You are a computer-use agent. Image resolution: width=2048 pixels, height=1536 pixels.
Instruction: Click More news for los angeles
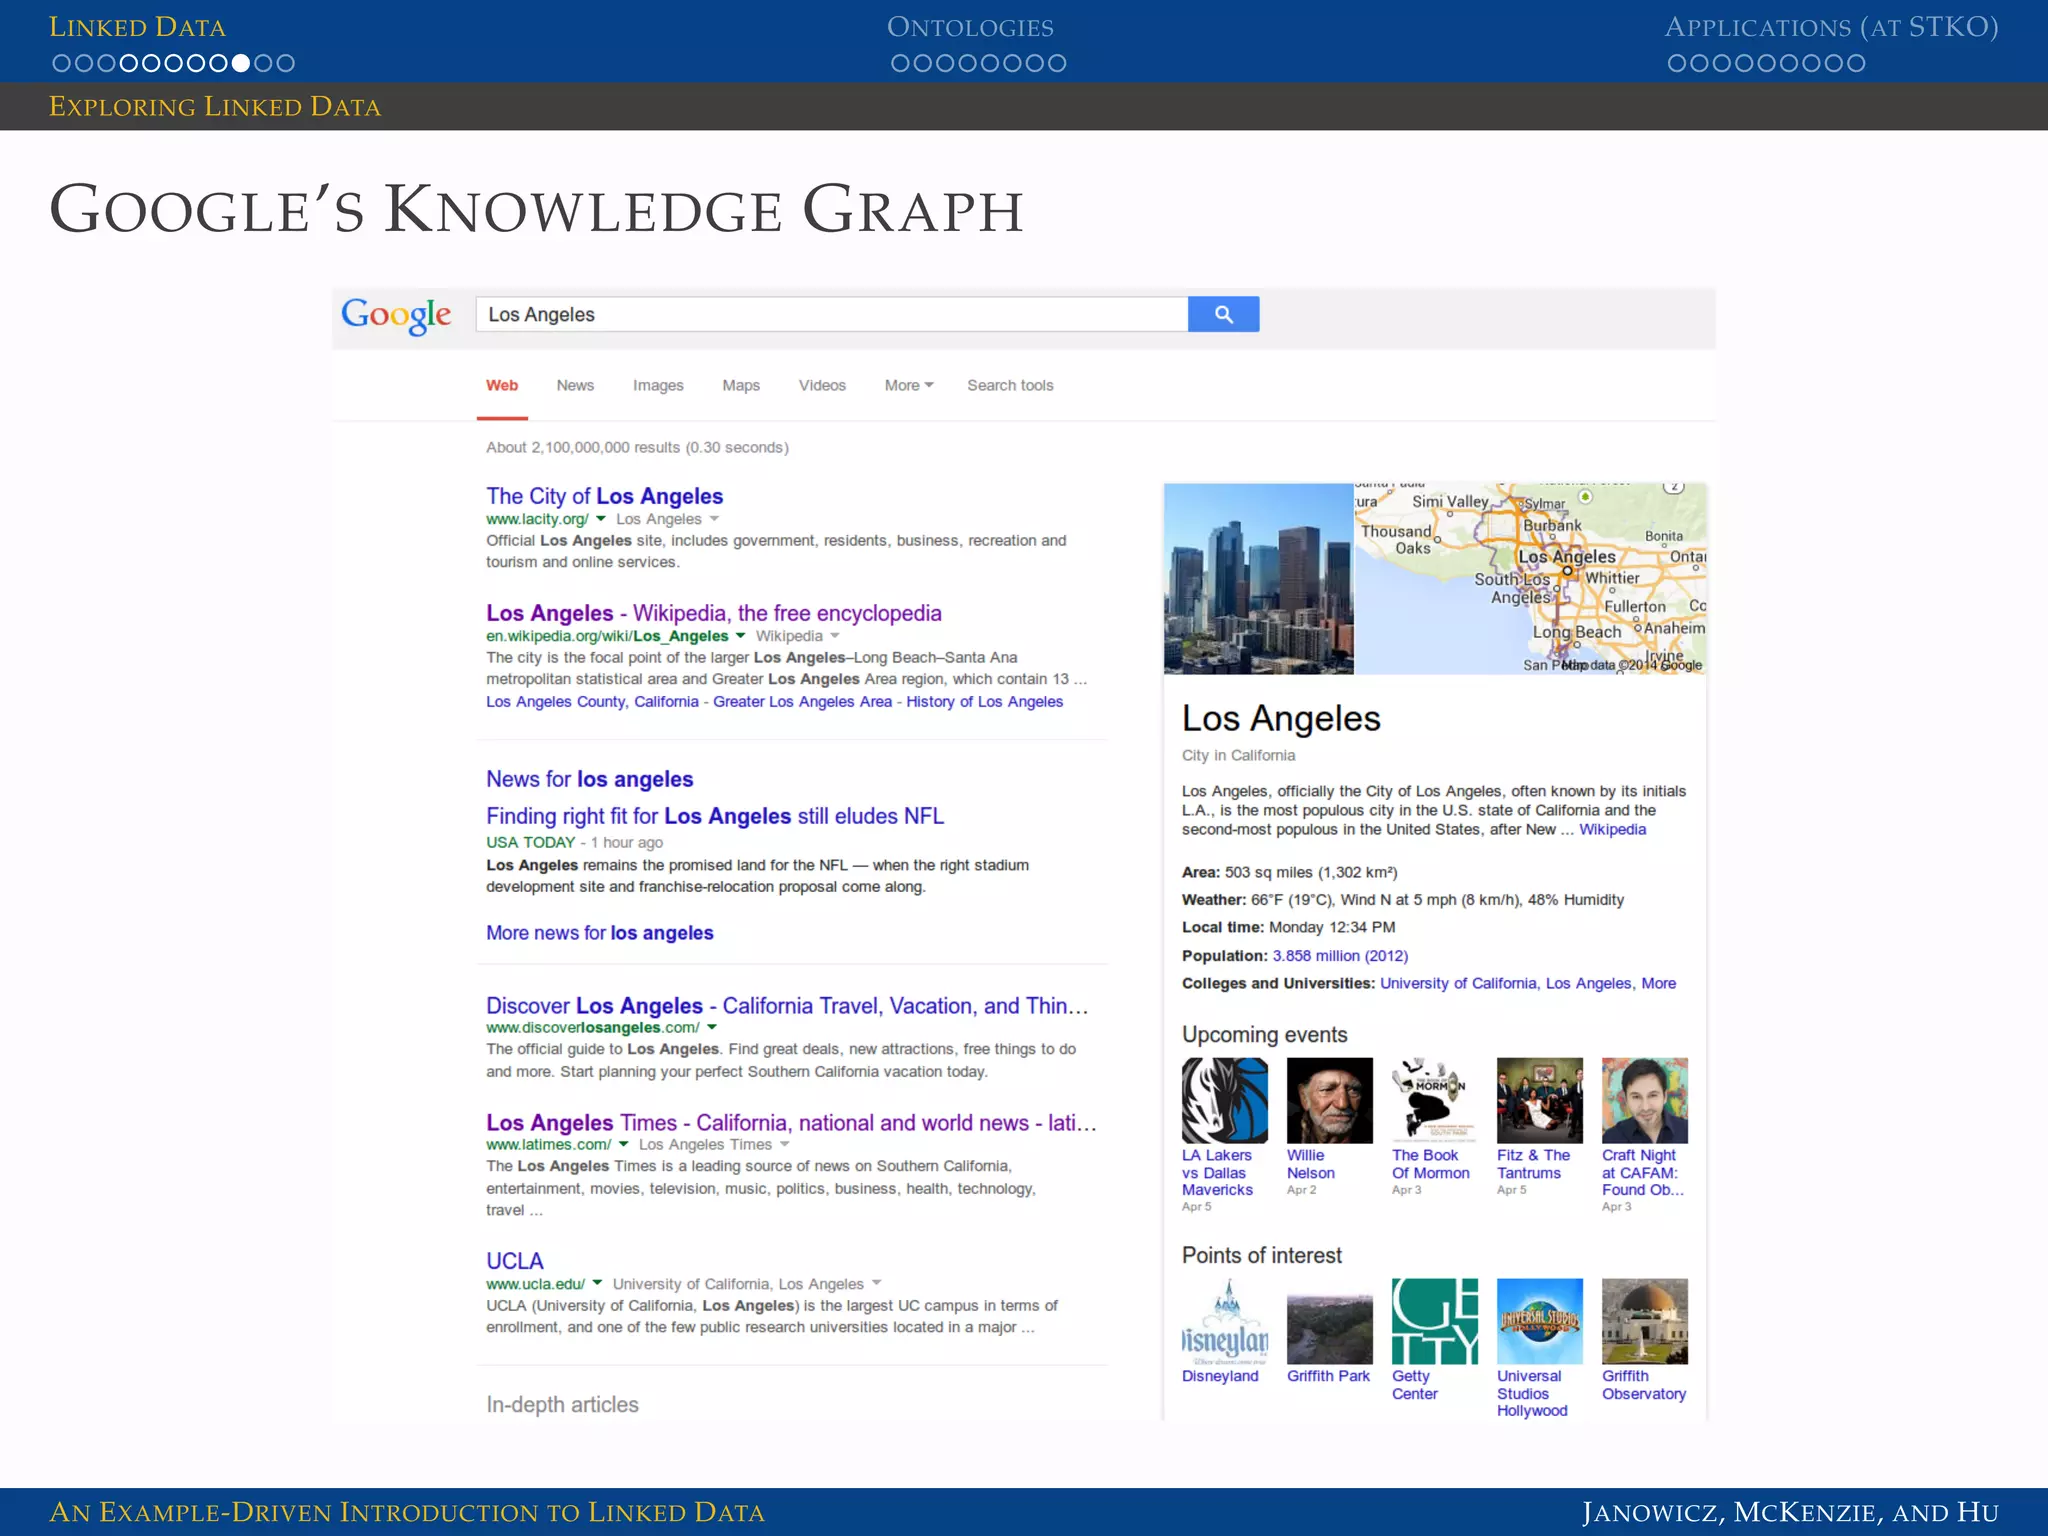pos(600,933)
